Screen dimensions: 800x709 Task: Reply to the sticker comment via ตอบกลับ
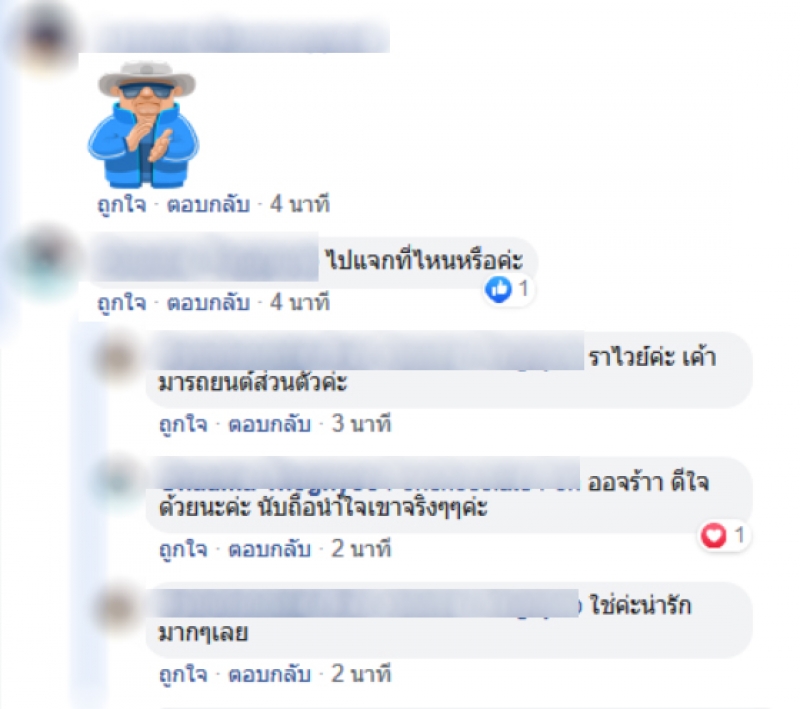[209, 205]
